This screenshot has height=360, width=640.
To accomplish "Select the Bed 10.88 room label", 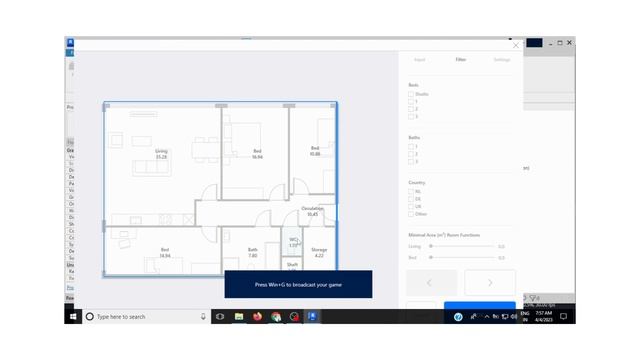I will click(x=315, y=151).
